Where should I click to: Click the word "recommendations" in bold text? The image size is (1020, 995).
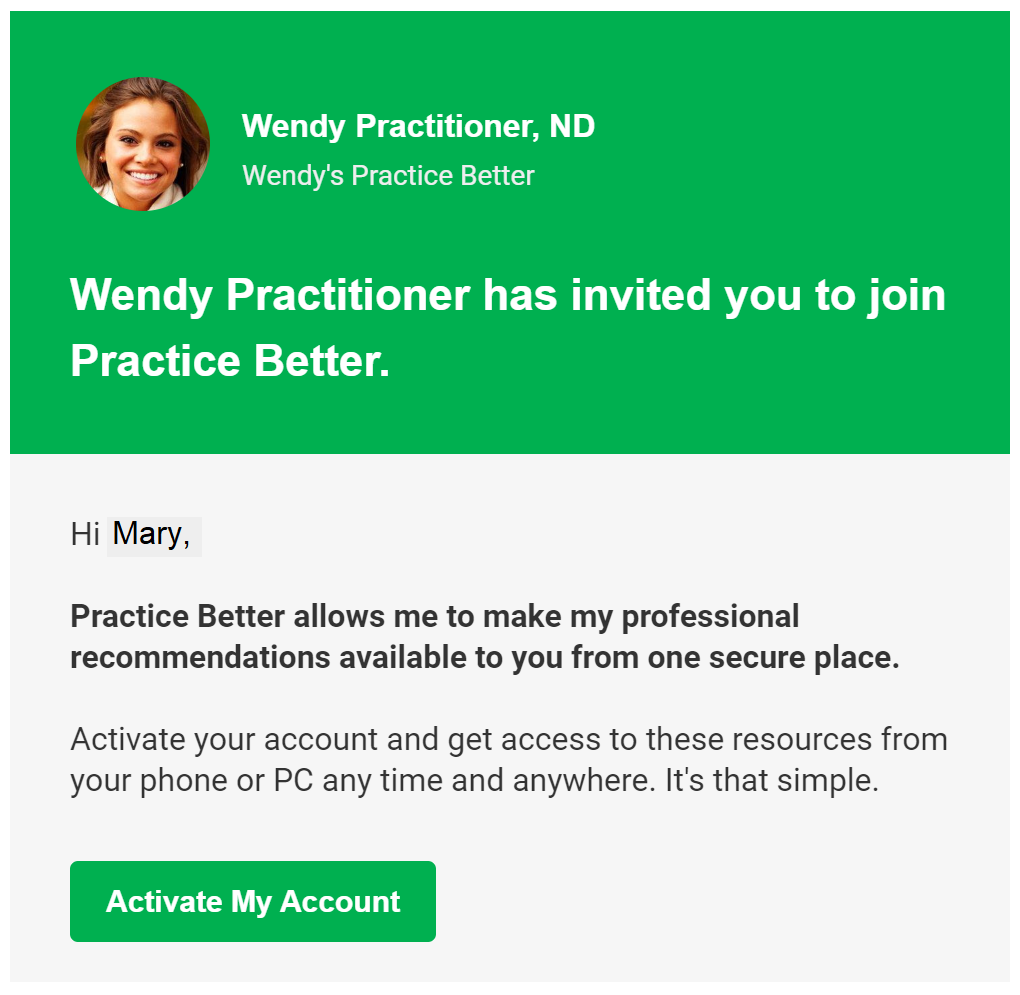point(200,657)
